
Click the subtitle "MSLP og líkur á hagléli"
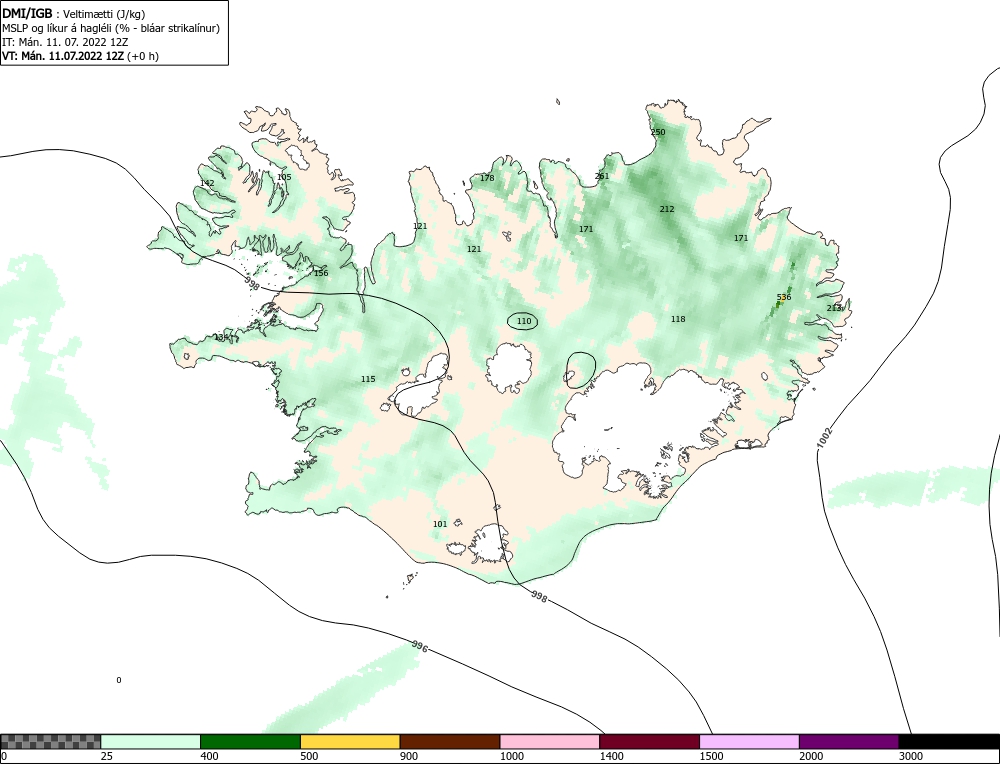click(56, 28)
